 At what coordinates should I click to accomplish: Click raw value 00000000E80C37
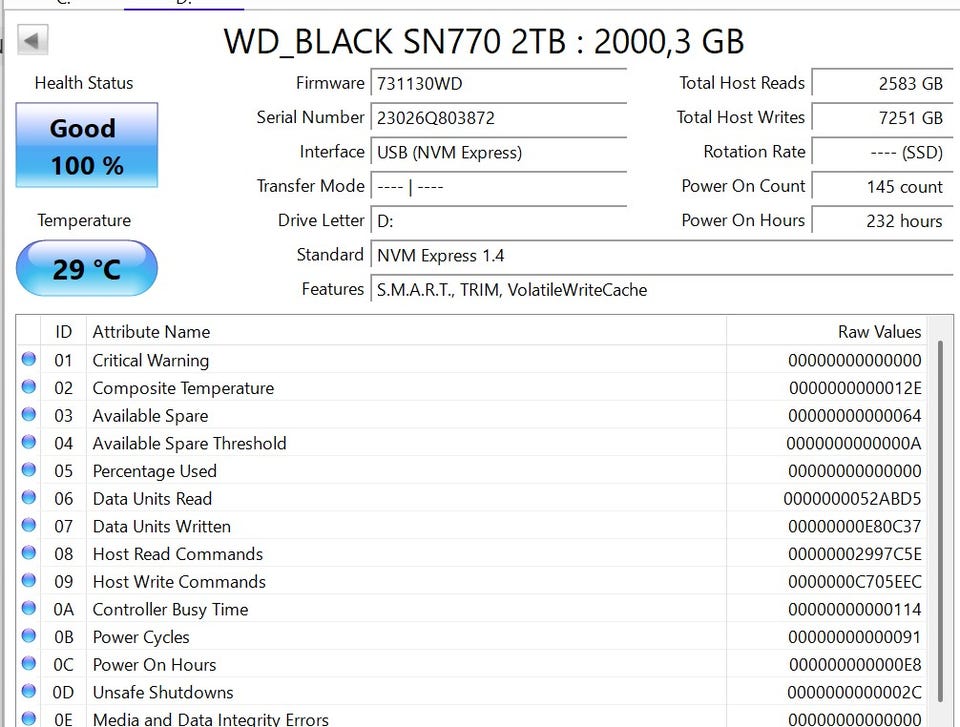tap(855, 526)
